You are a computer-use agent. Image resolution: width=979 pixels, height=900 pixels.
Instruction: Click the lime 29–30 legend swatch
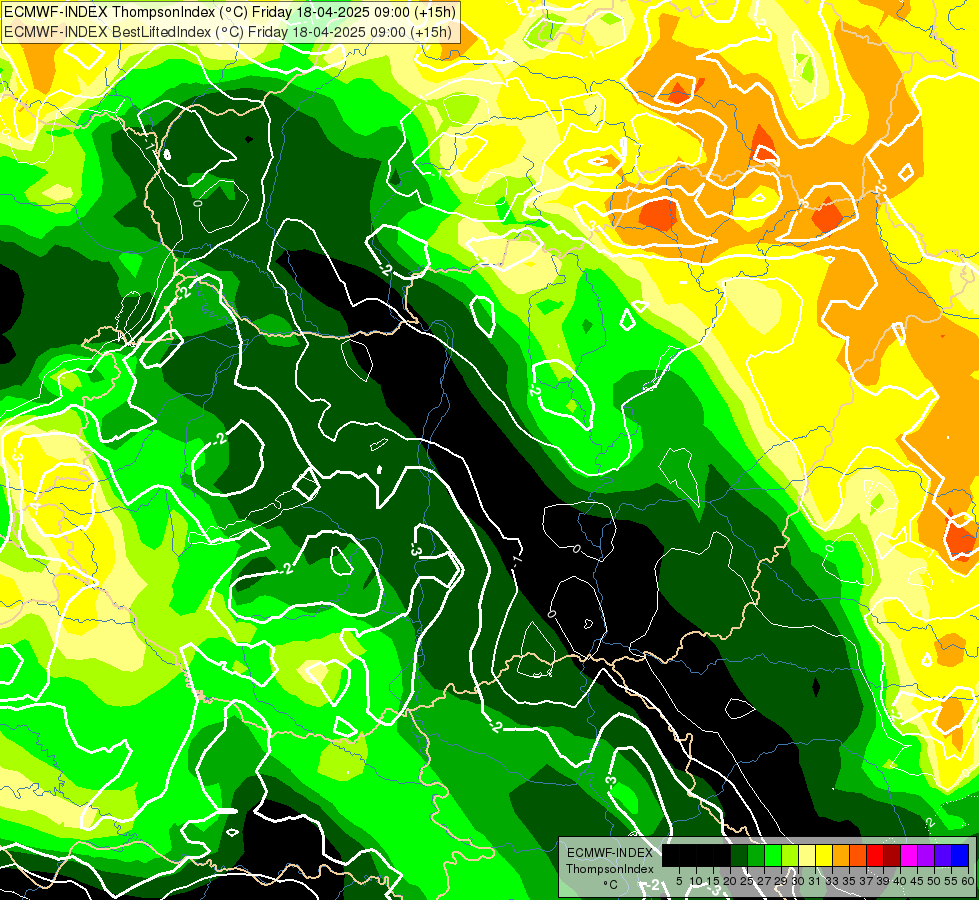[790, 855]
